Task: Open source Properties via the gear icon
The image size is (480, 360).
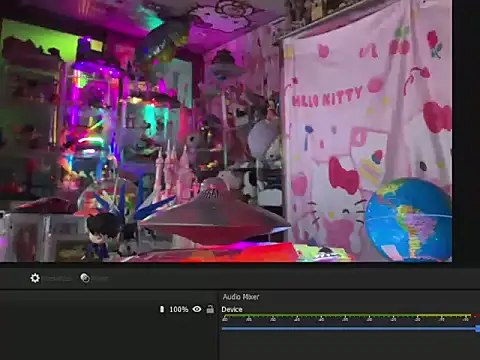Action: point(35,278)
